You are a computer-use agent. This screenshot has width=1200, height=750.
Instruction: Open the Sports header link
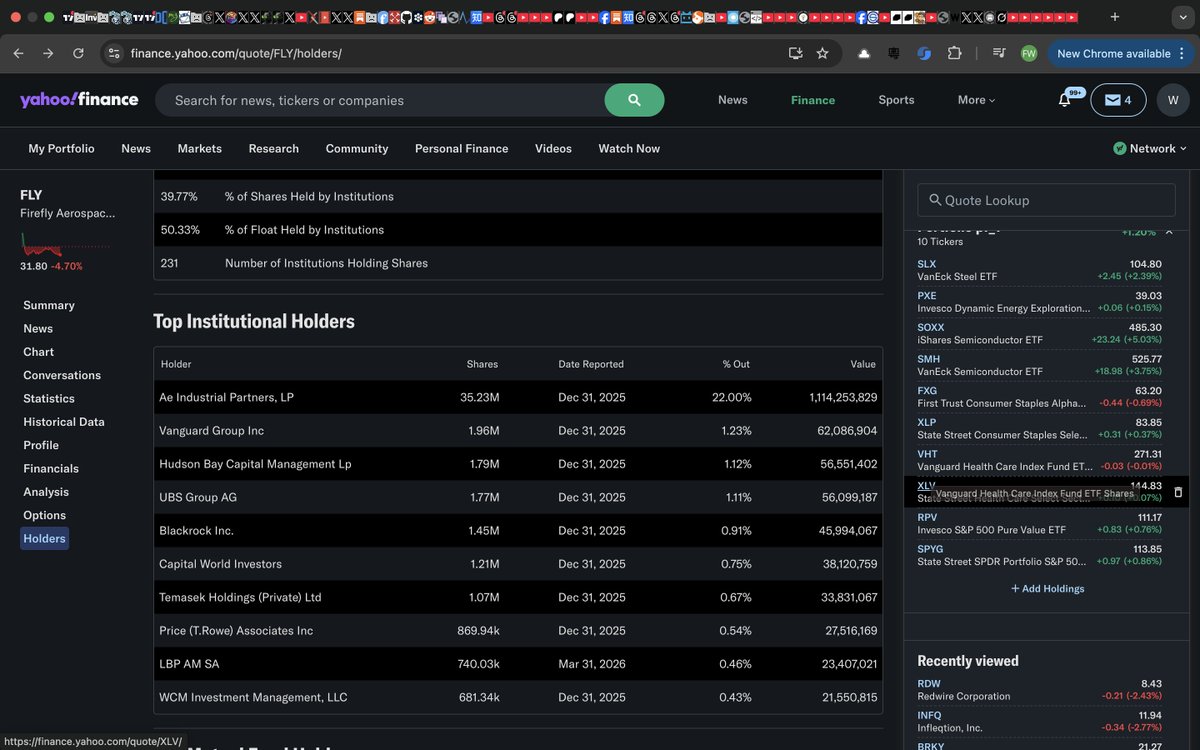(x=896, y=100)
